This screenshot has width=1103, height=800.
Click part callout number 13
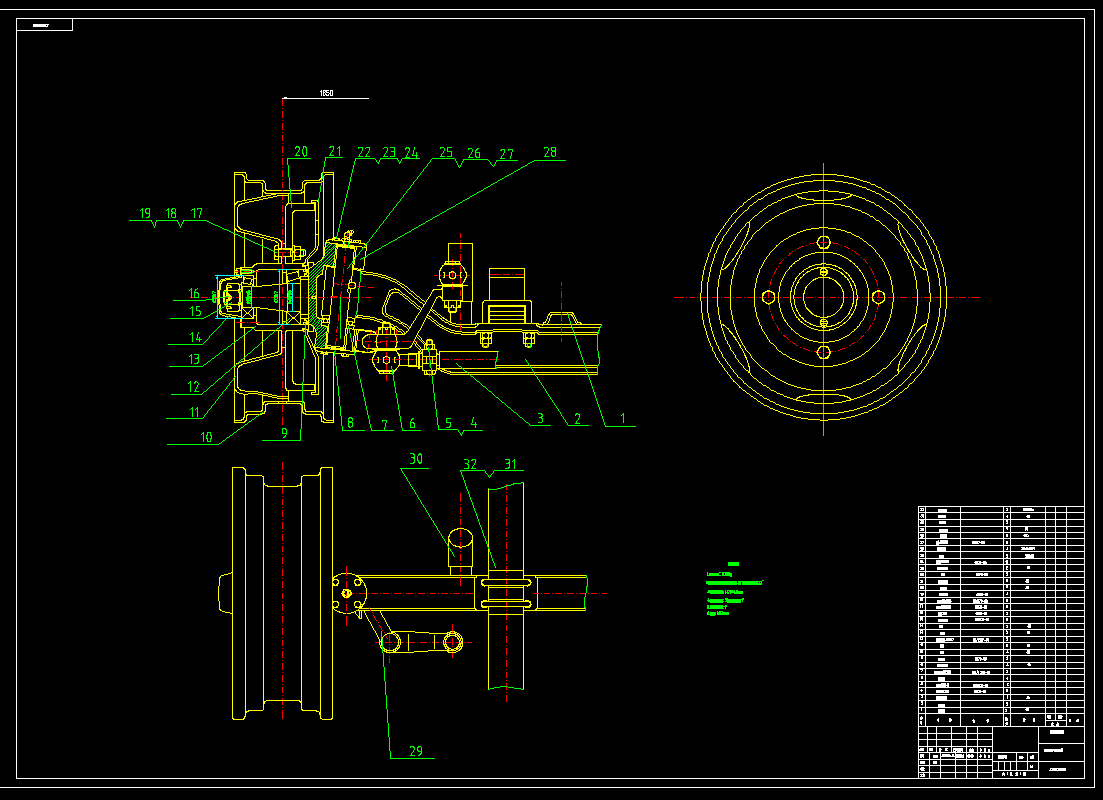(x=194, y=360)
